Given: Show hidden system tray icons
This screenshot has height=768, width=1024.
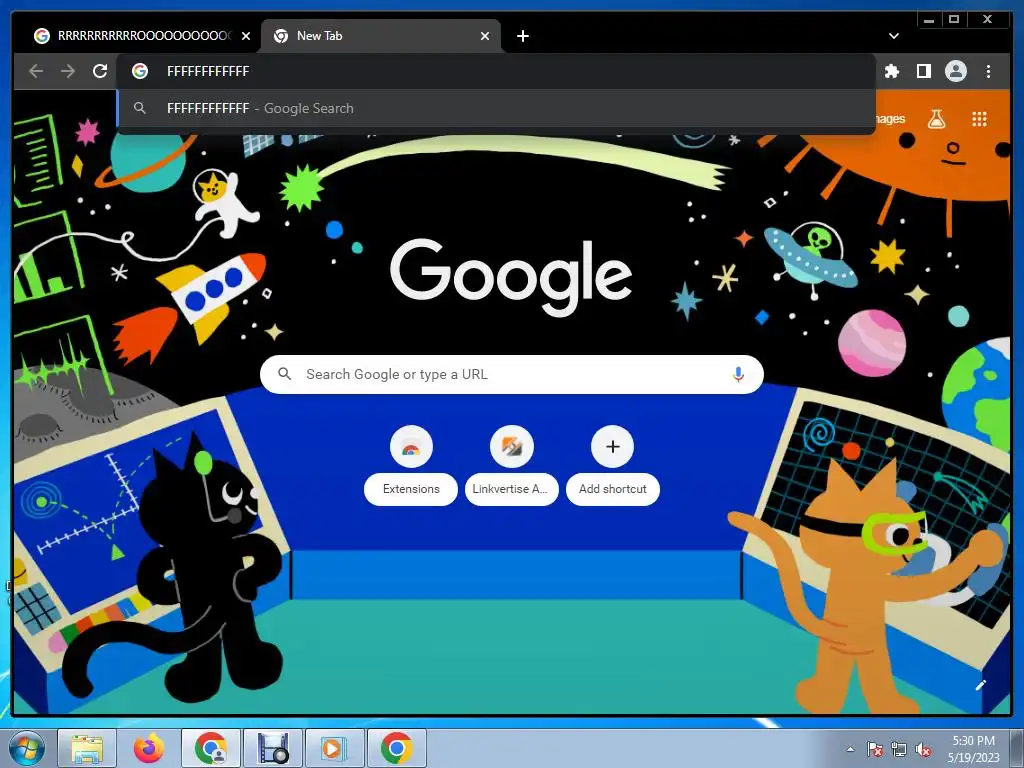Looking at the screenshot, I should point(850,749).
